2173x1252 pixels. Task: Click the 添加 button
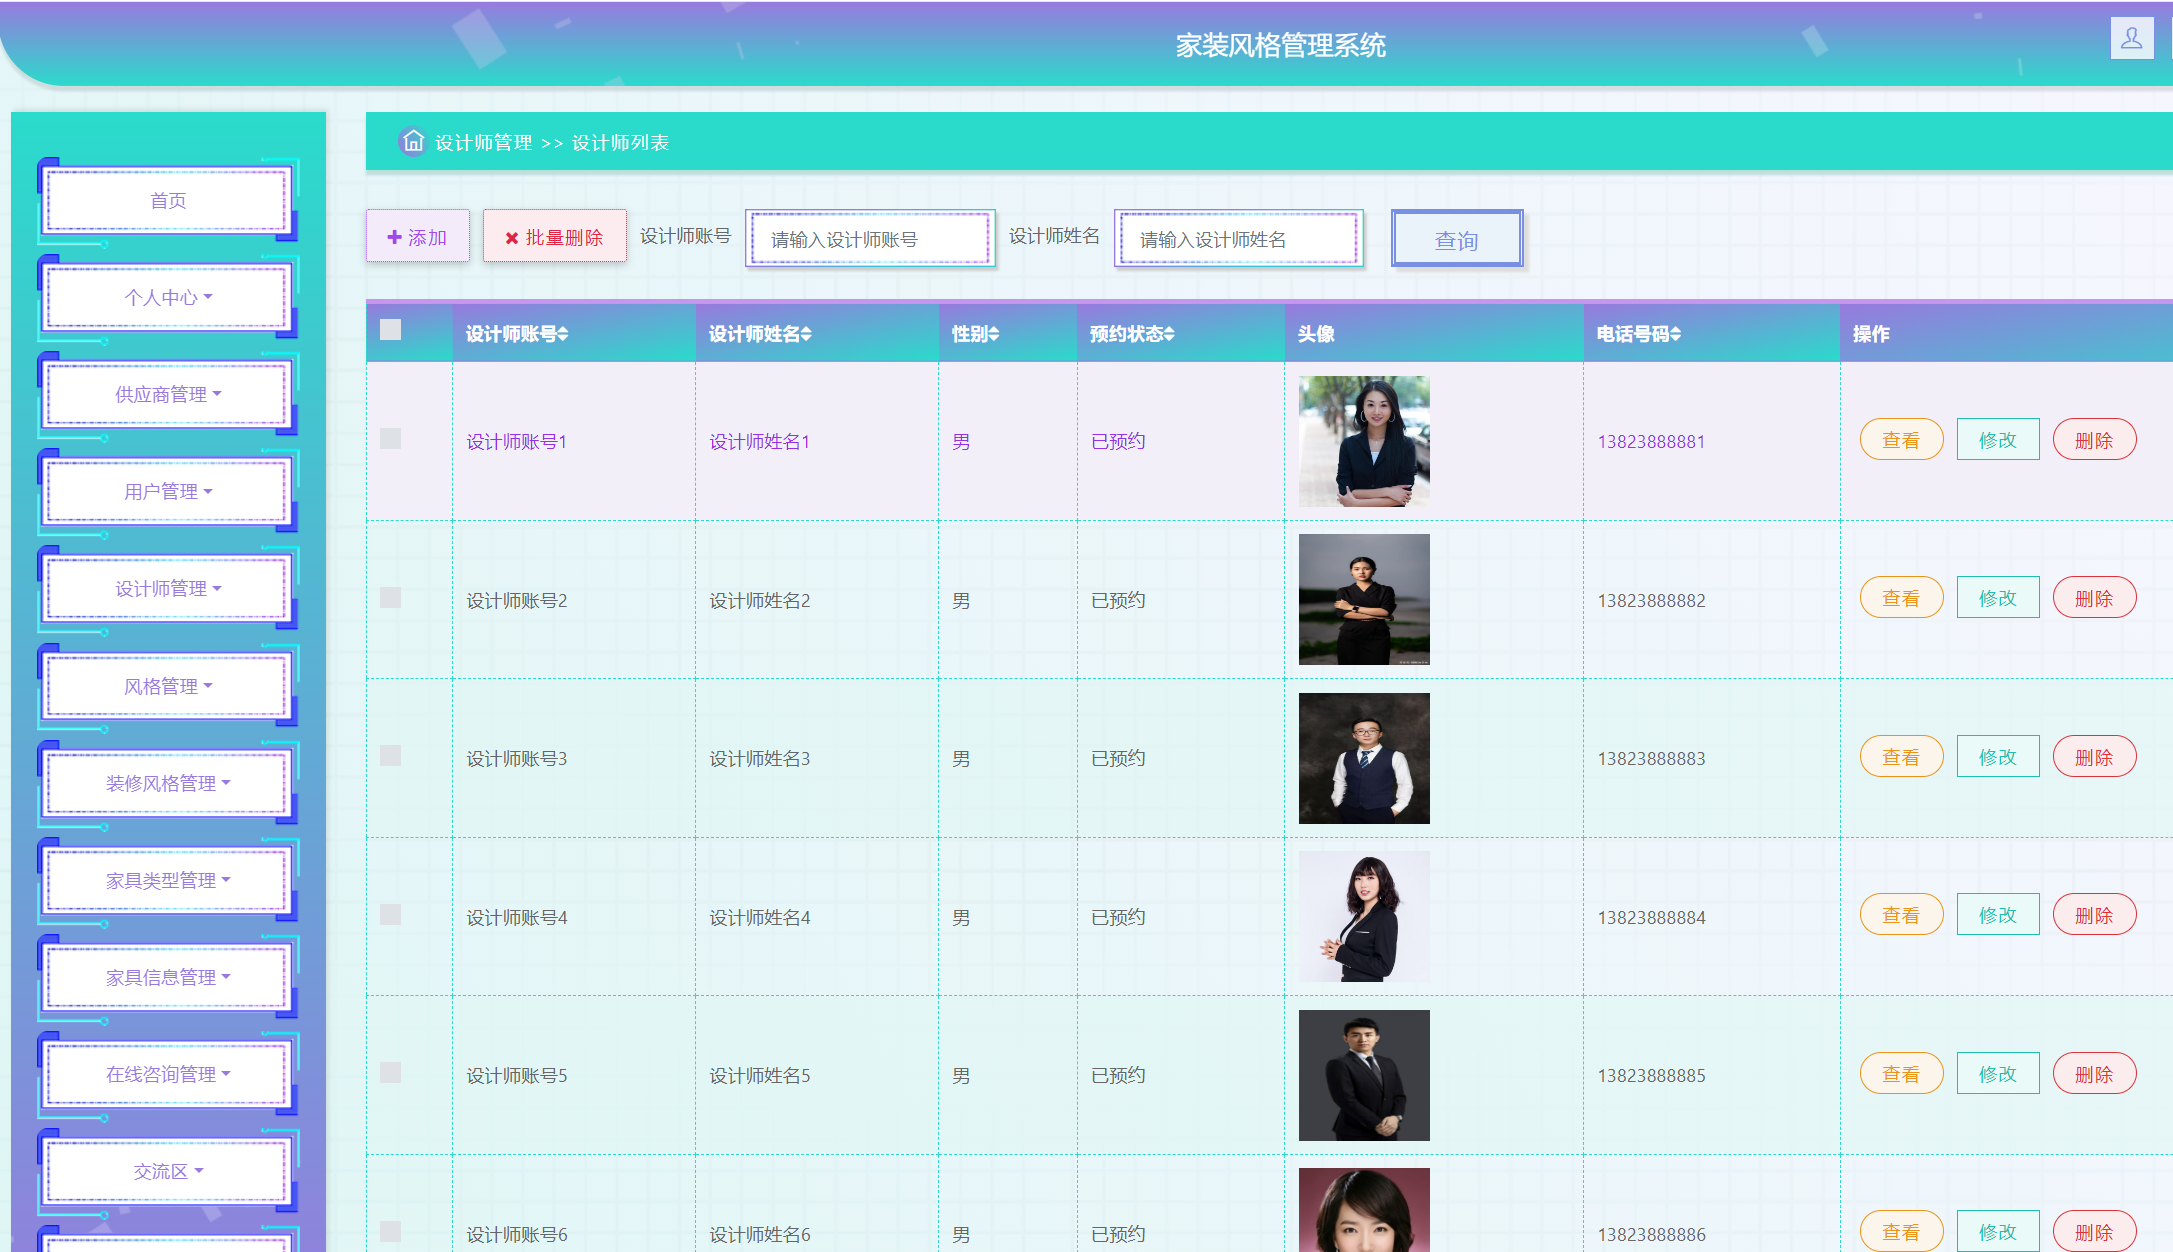pyautogui.click(x=417, y=237)
